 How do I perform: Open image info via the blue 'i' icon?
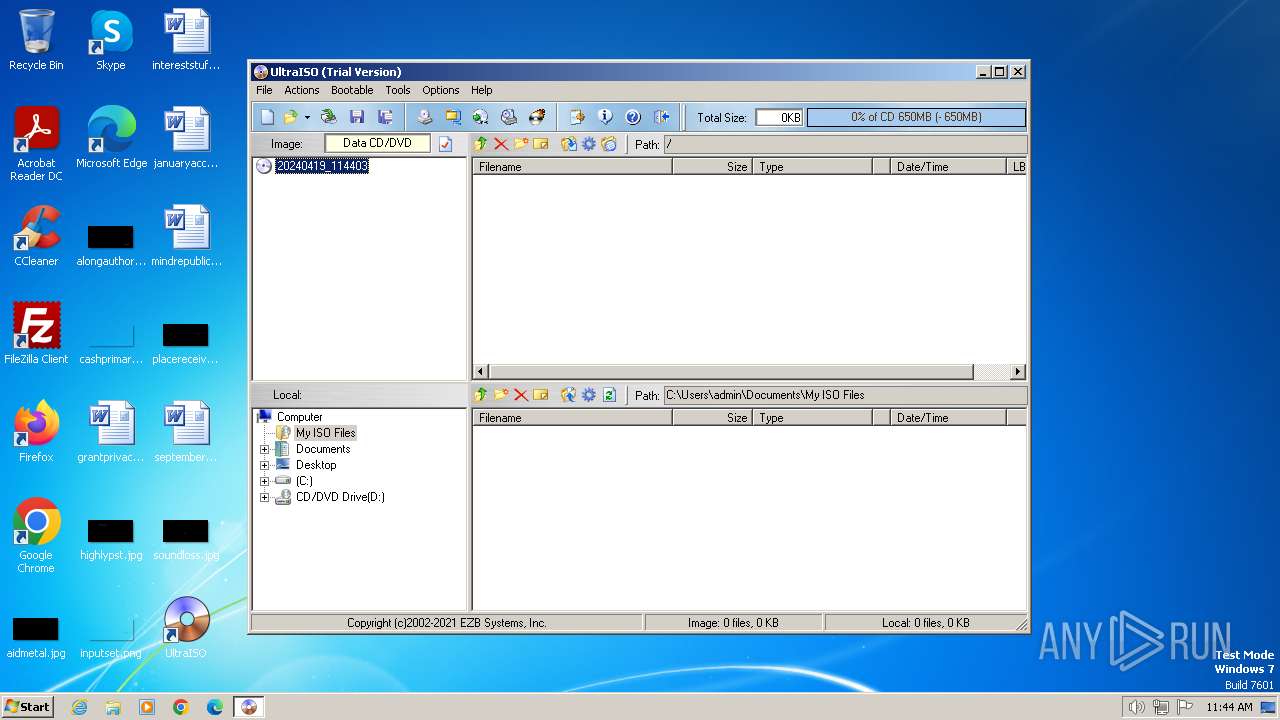tap(605, 117)
